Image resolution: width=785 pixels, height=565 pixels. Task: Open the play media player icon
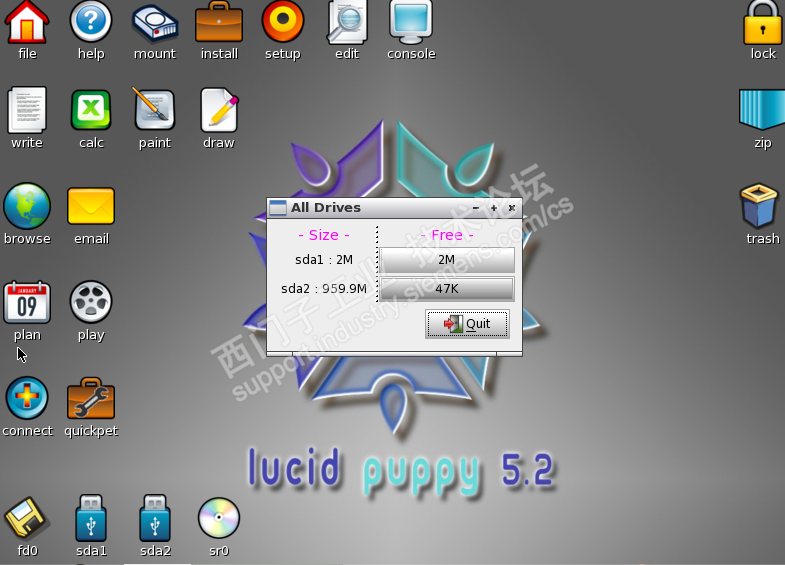pos(91,302)
